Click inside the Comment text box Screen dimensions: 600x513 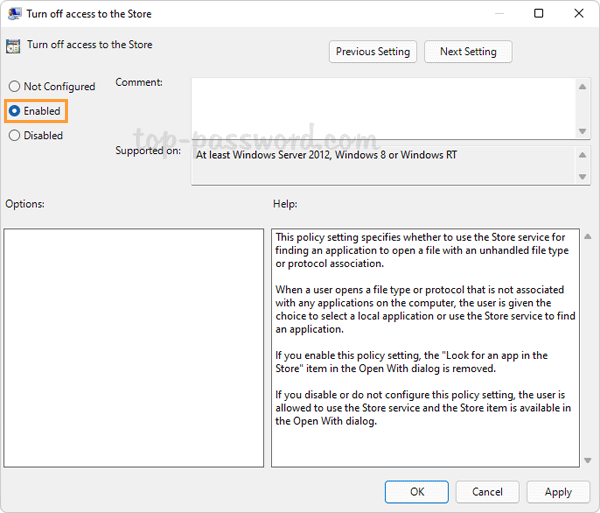click(x=380, y=108)
